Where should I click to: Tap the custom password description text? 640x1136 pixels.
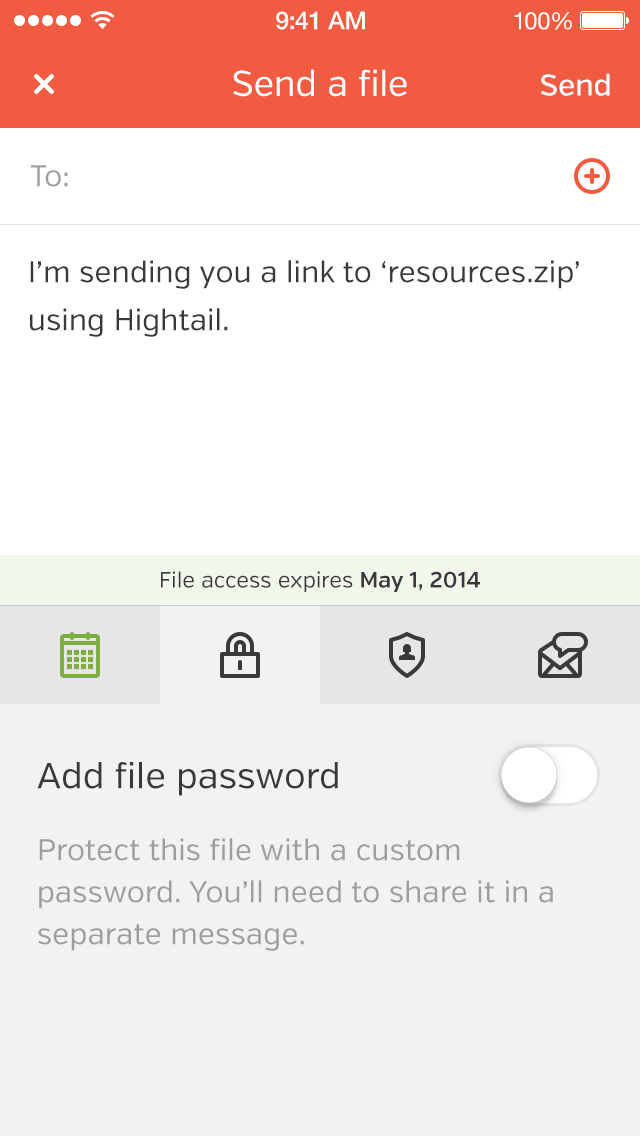(296, 892)
